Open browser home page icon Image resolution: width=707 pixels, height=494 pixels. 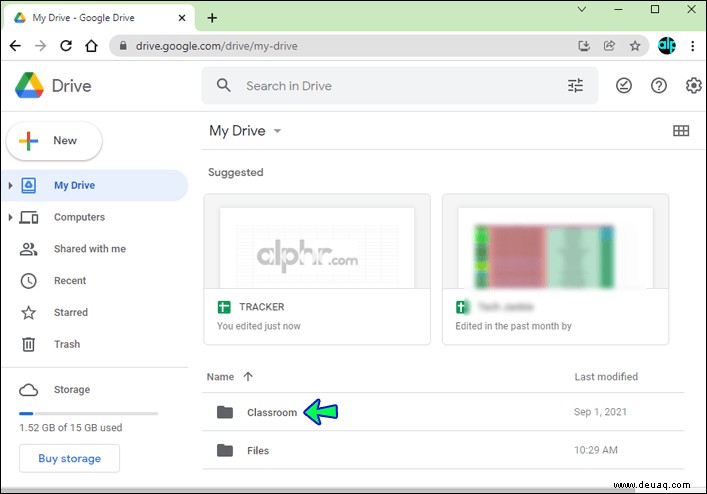[92, 46]
